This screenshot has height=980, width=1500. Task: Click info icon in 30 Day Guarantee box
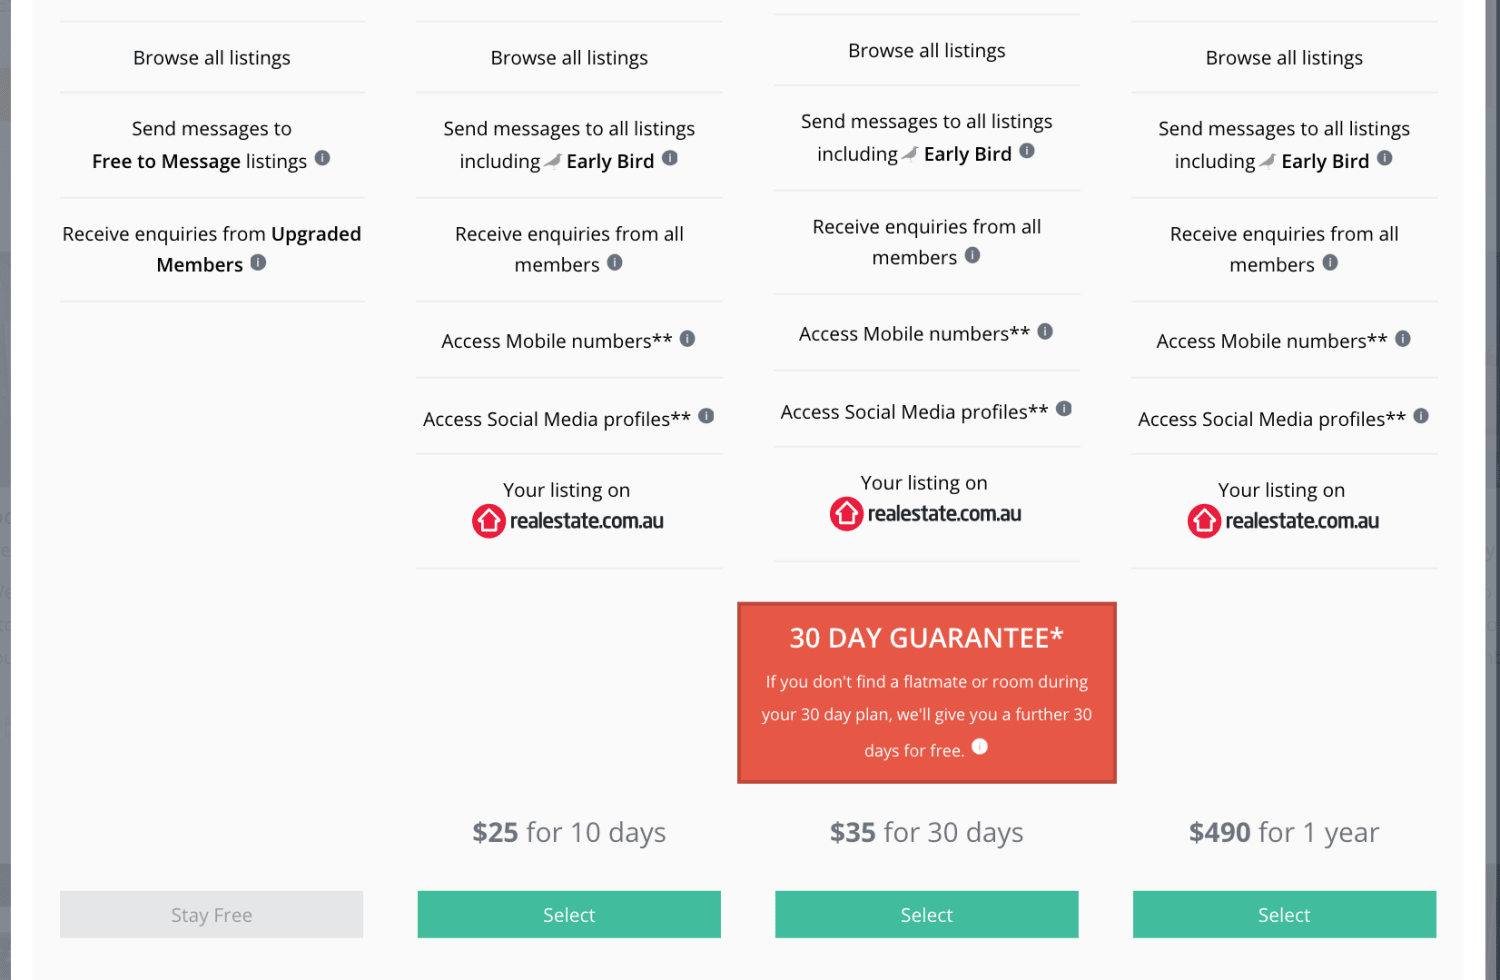click(x=980, y=746)
